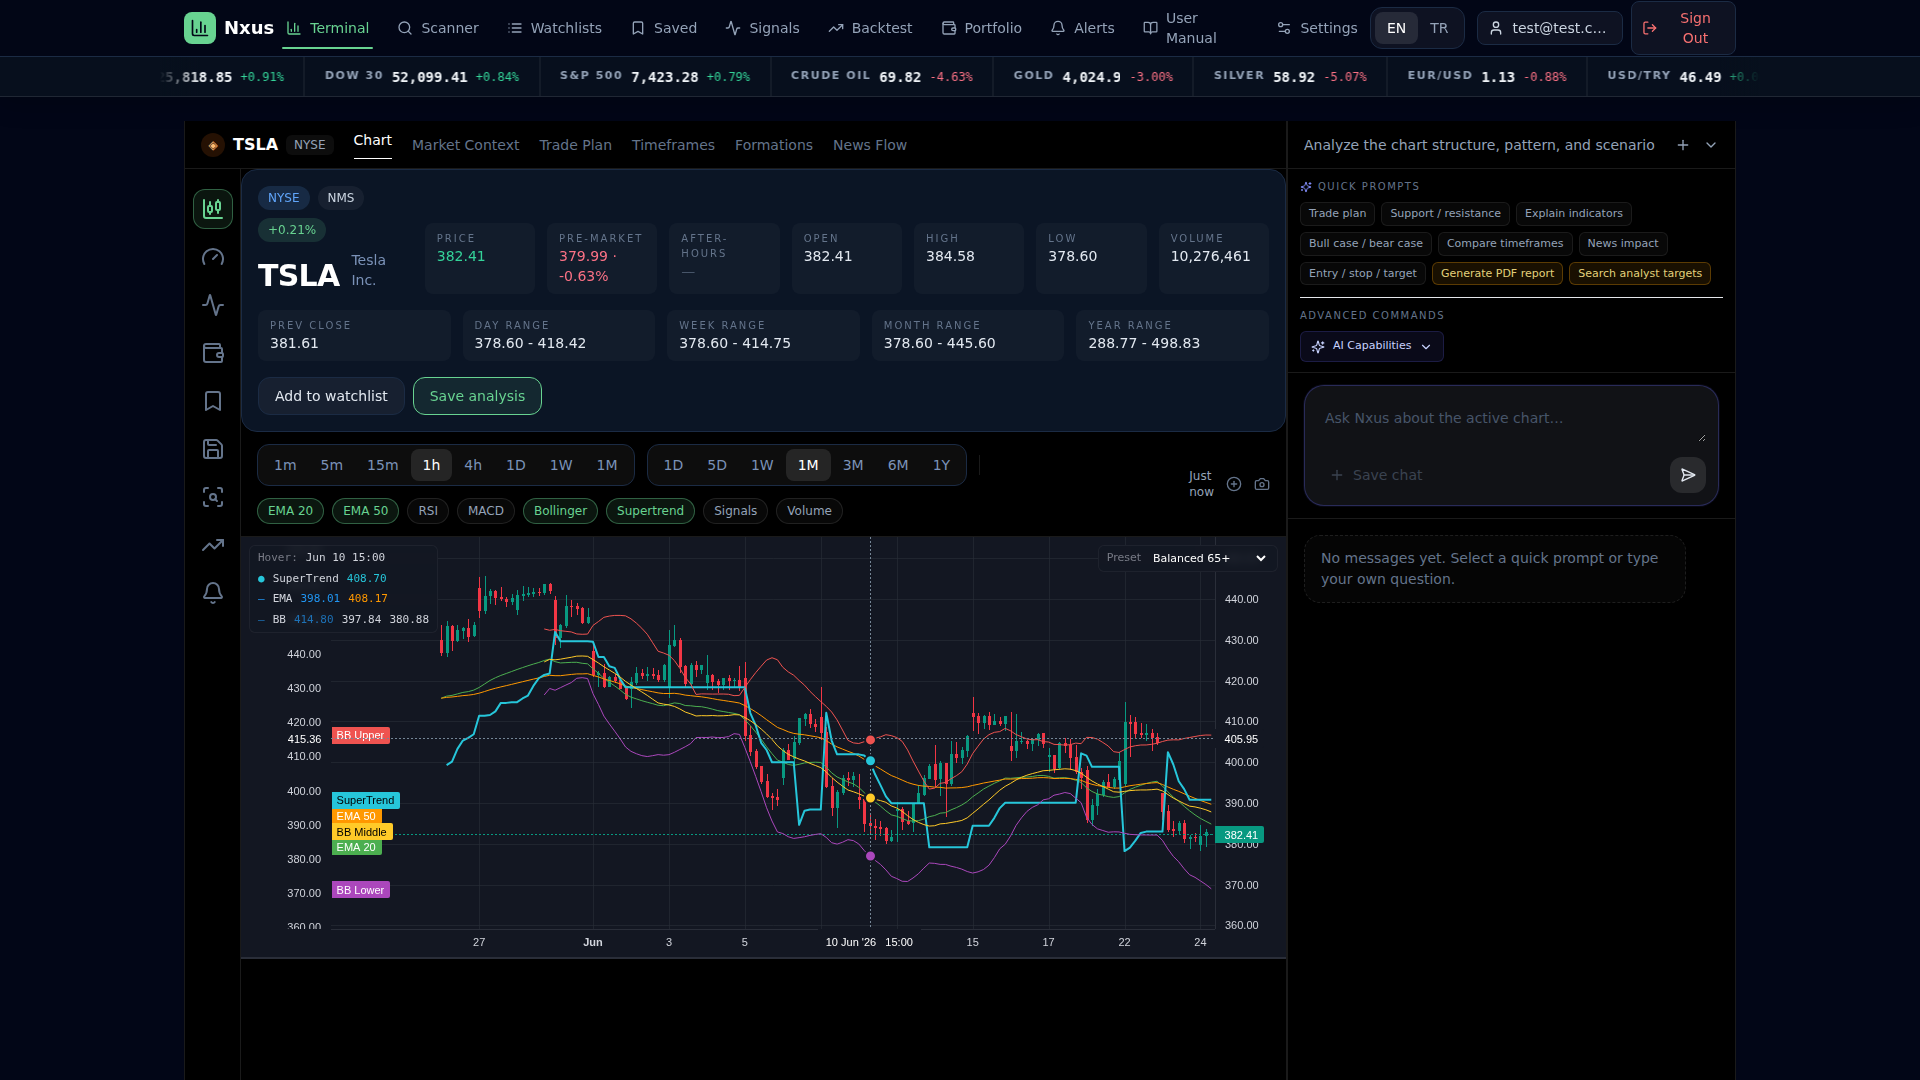The height and width of the screenshot is (1080, 1920).
Task: Open Backtest nav item
Action: coord(870,28)
